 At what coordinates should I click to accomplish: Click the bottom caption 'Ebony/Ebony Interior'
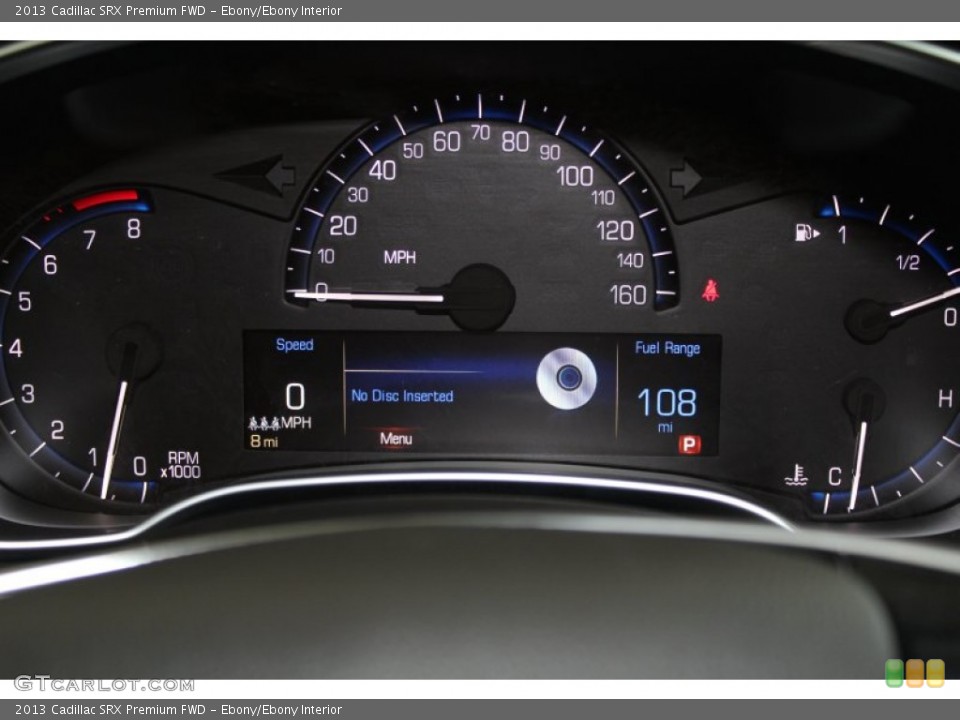coord(281,710)
